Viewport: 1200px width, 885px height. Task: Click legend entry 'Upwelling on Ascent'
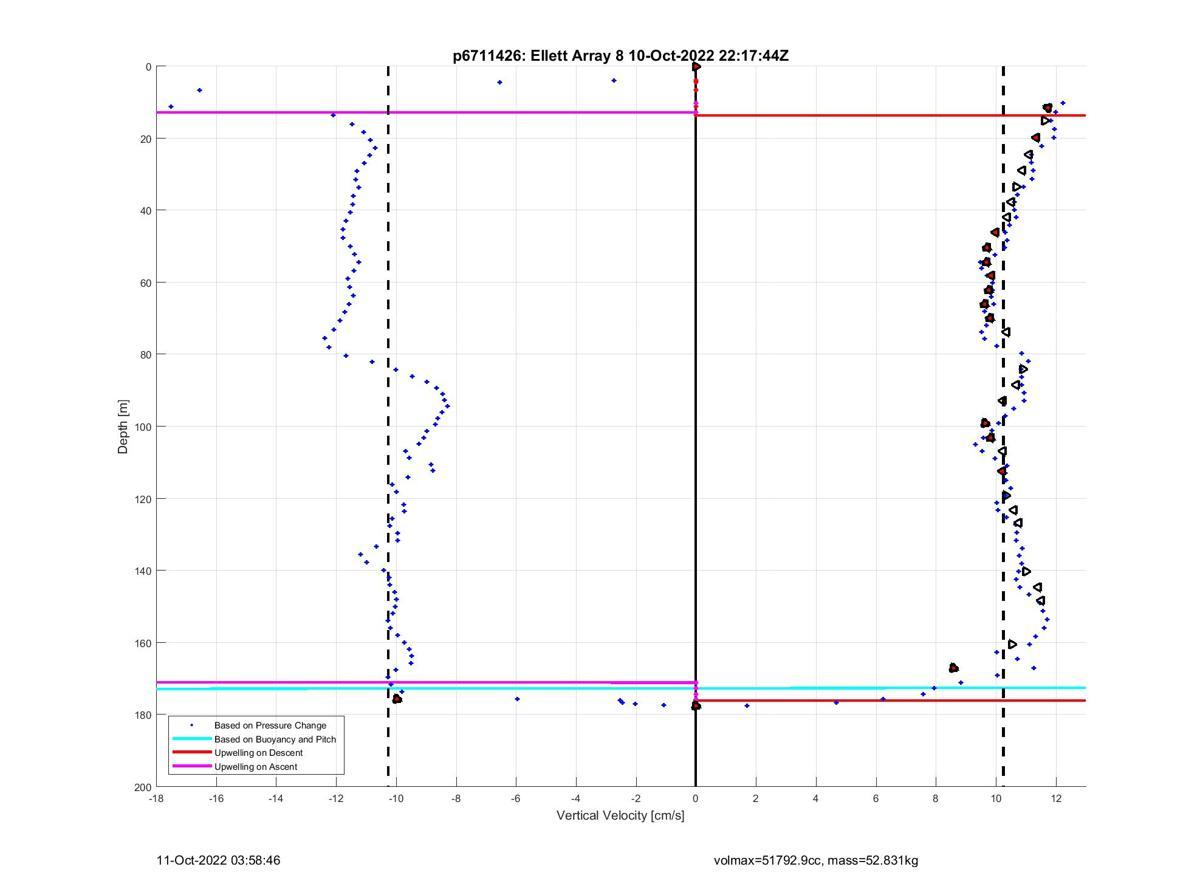[256, 767]
